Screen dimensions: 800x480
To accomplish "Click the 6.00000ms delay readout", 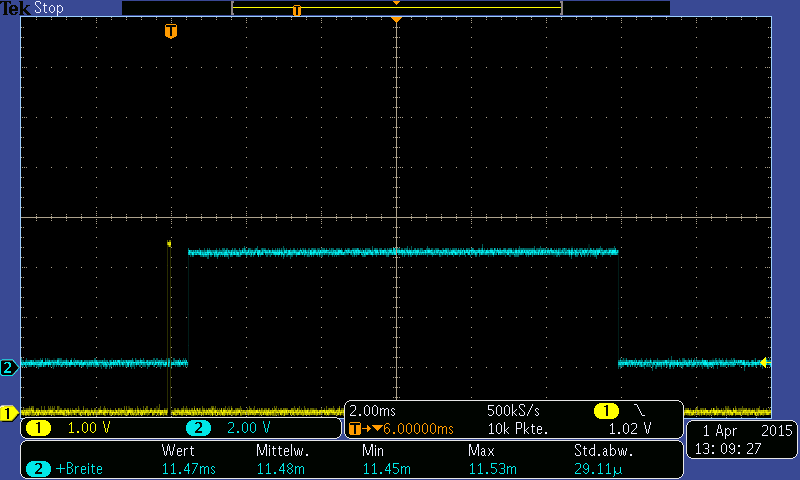I will (418, 428).
